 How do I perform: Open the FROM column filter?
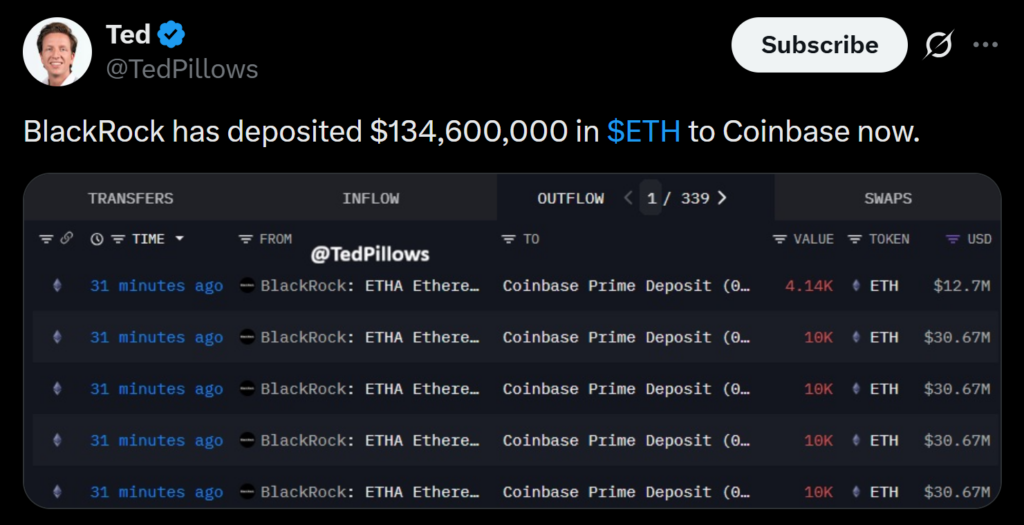(246, 239)
